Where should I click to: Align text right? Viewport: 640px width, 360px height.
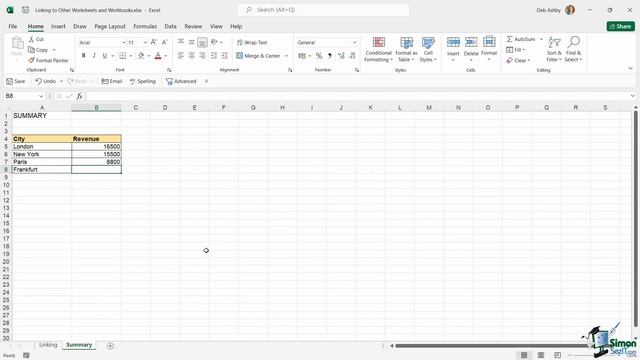coord(202,56)
